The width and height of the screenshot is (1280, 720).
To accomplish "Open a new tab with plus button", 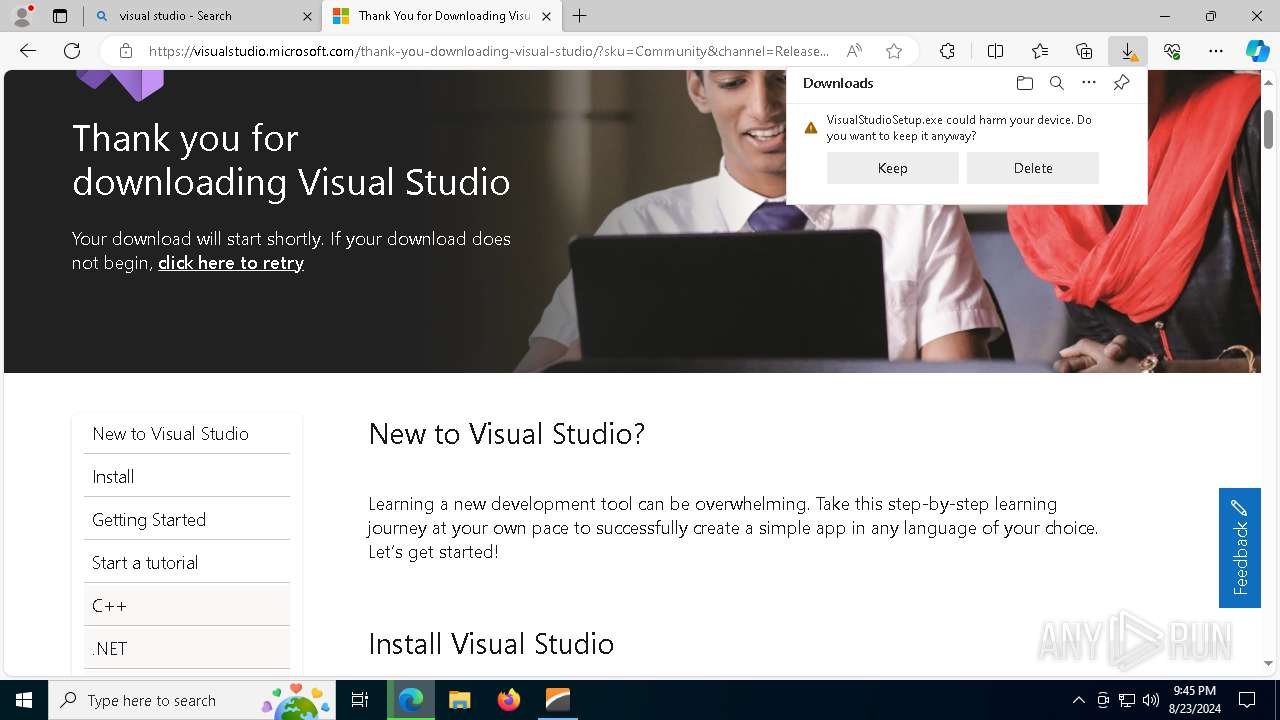I will [579, 16].
